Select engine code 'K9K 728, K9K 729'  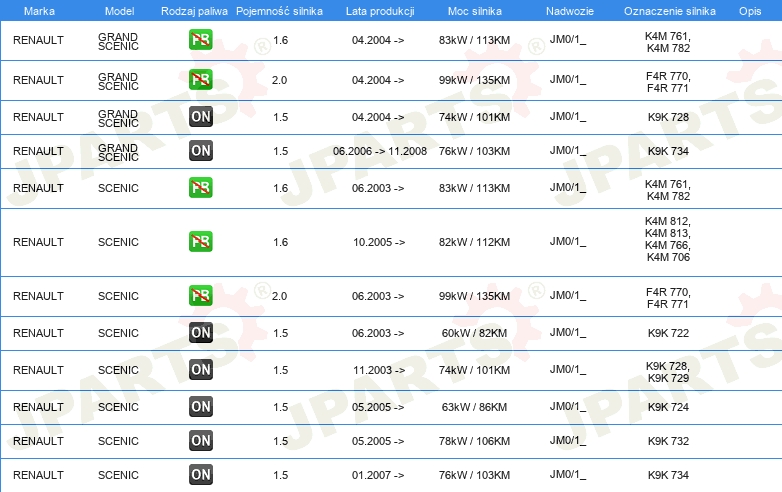tap(668, 372)
